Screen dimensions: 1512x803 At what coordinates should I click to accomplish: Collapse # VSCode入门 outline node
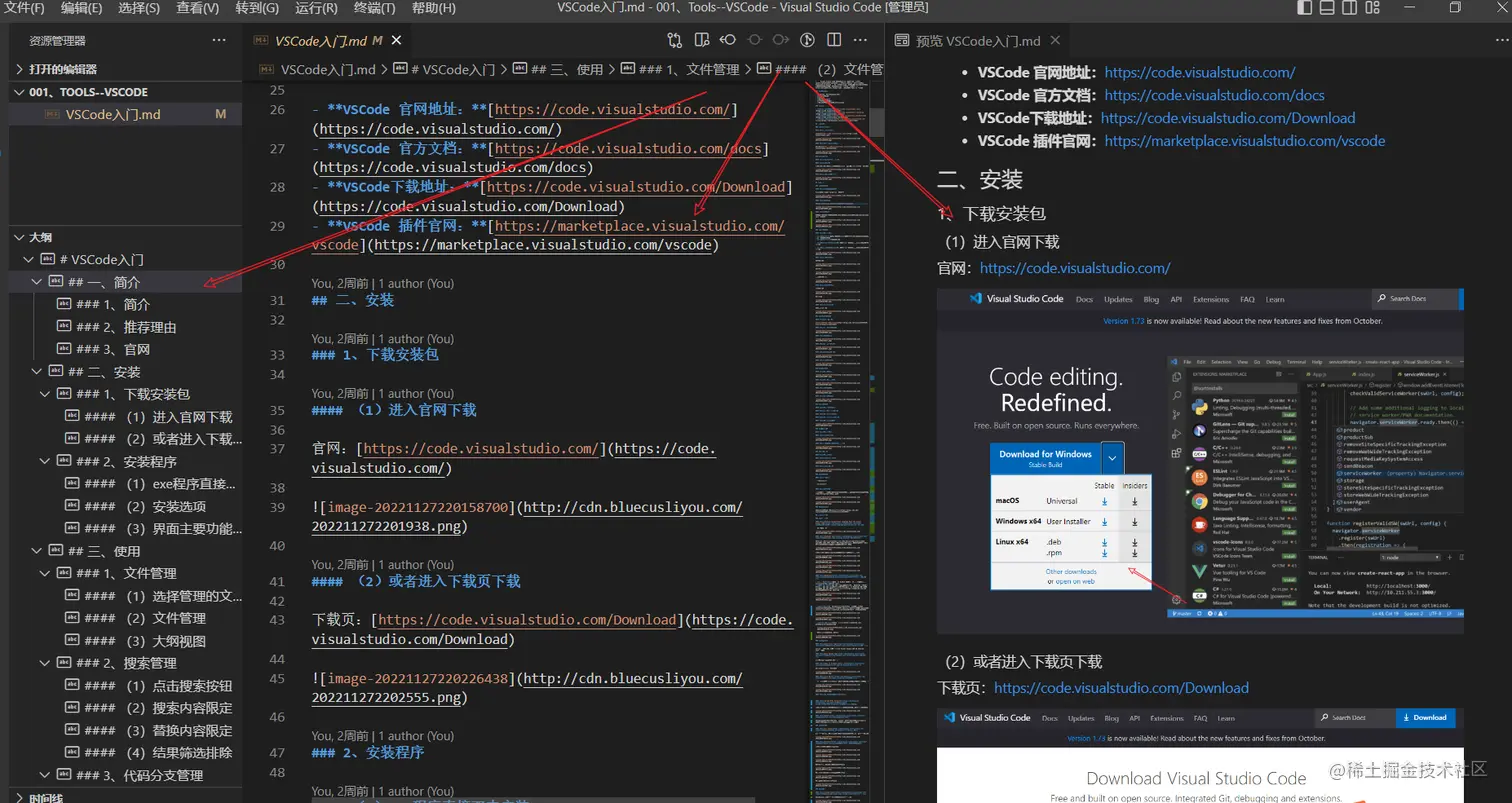click(x=28, y=259)
